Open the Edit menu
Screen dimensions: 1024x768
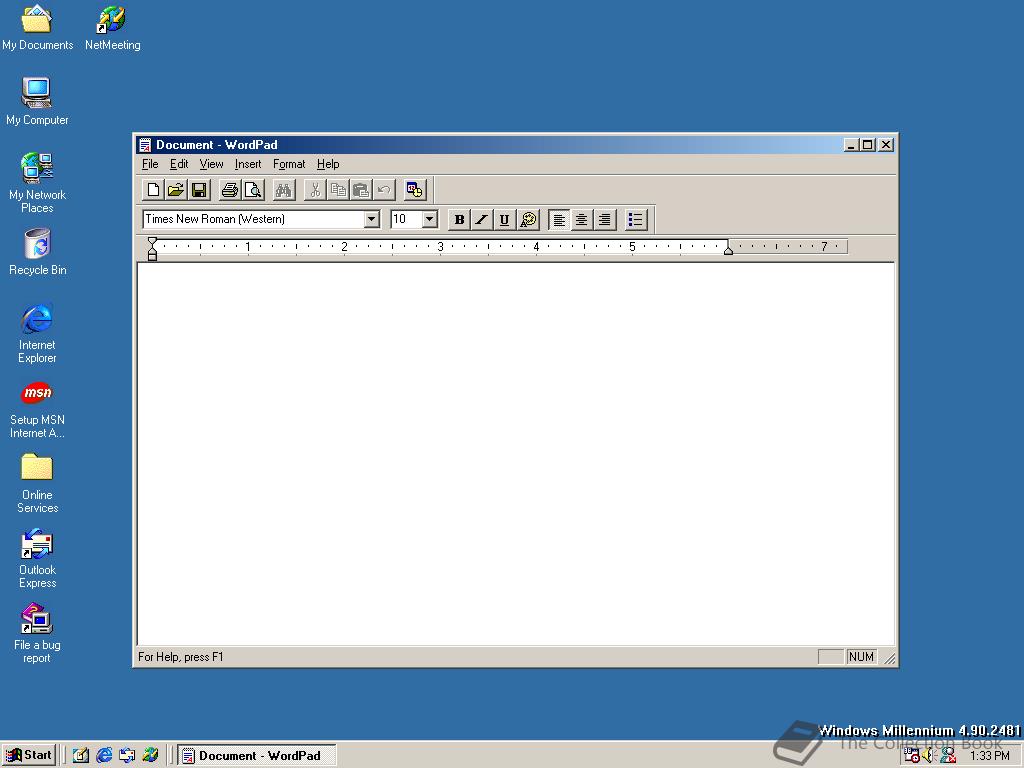click(179, 164)
